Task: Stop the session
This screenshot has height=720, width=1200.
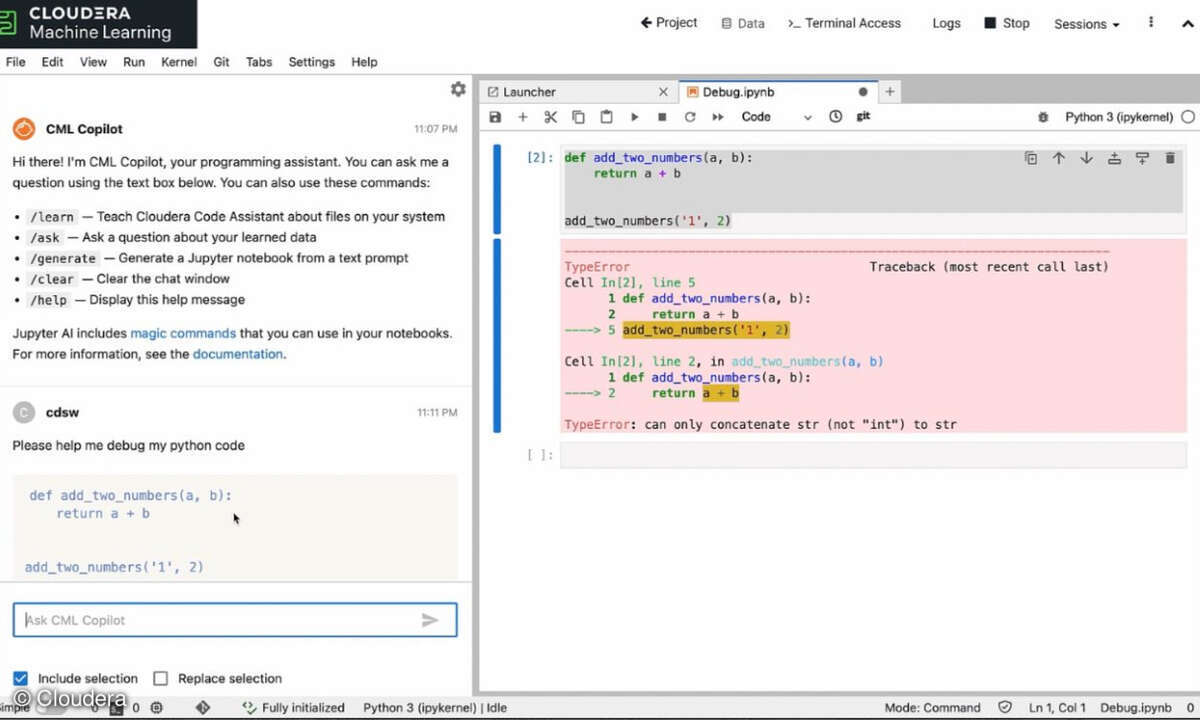Action: pyautogui.click(x=1007, y=23)
